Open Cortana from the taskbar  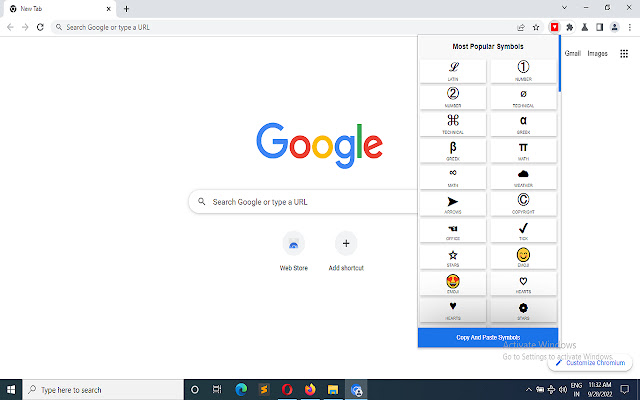(x=195, y=389)
